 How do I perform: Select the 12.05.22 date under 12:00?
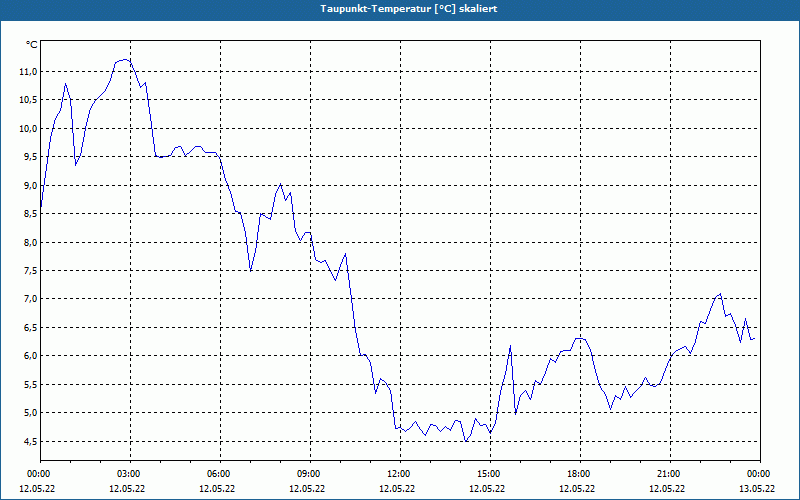tap(397, 488)
